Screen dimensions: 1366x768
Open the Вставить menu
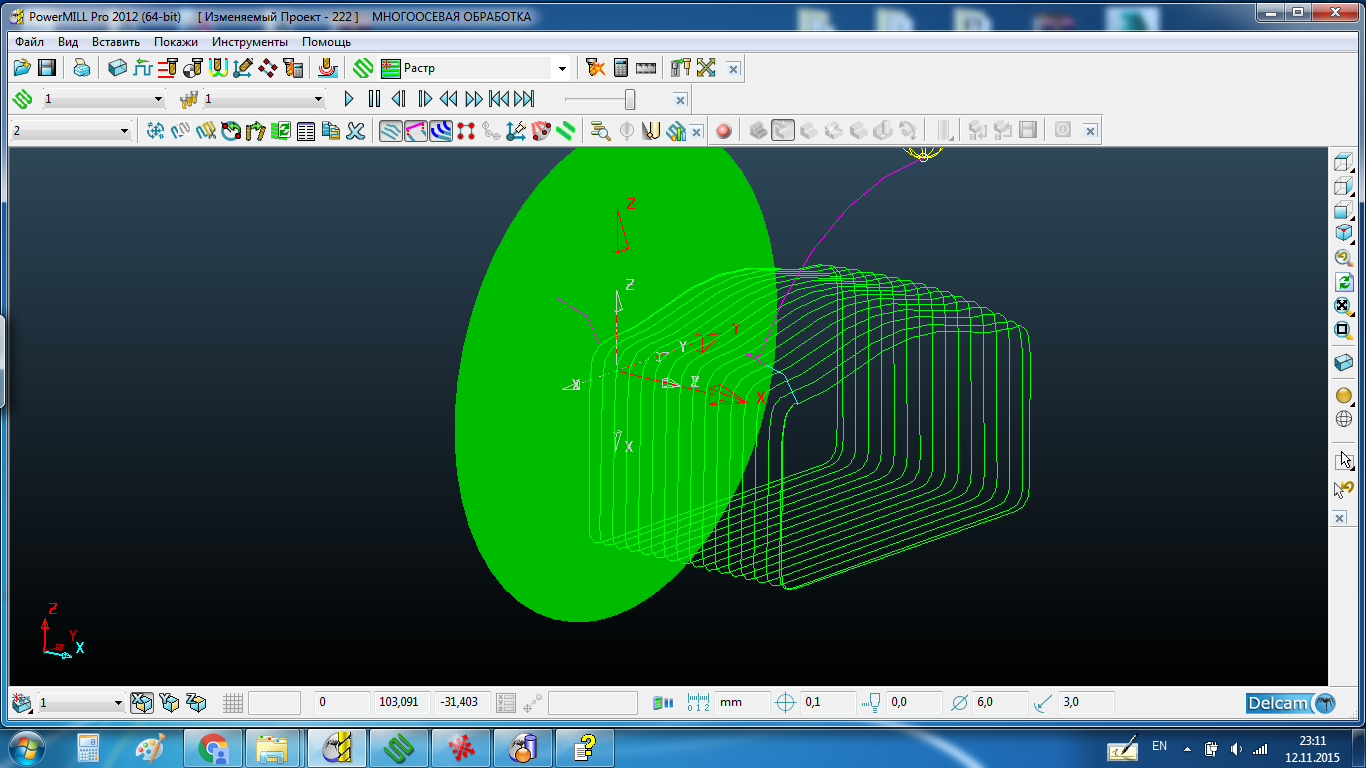coord(116,42)
